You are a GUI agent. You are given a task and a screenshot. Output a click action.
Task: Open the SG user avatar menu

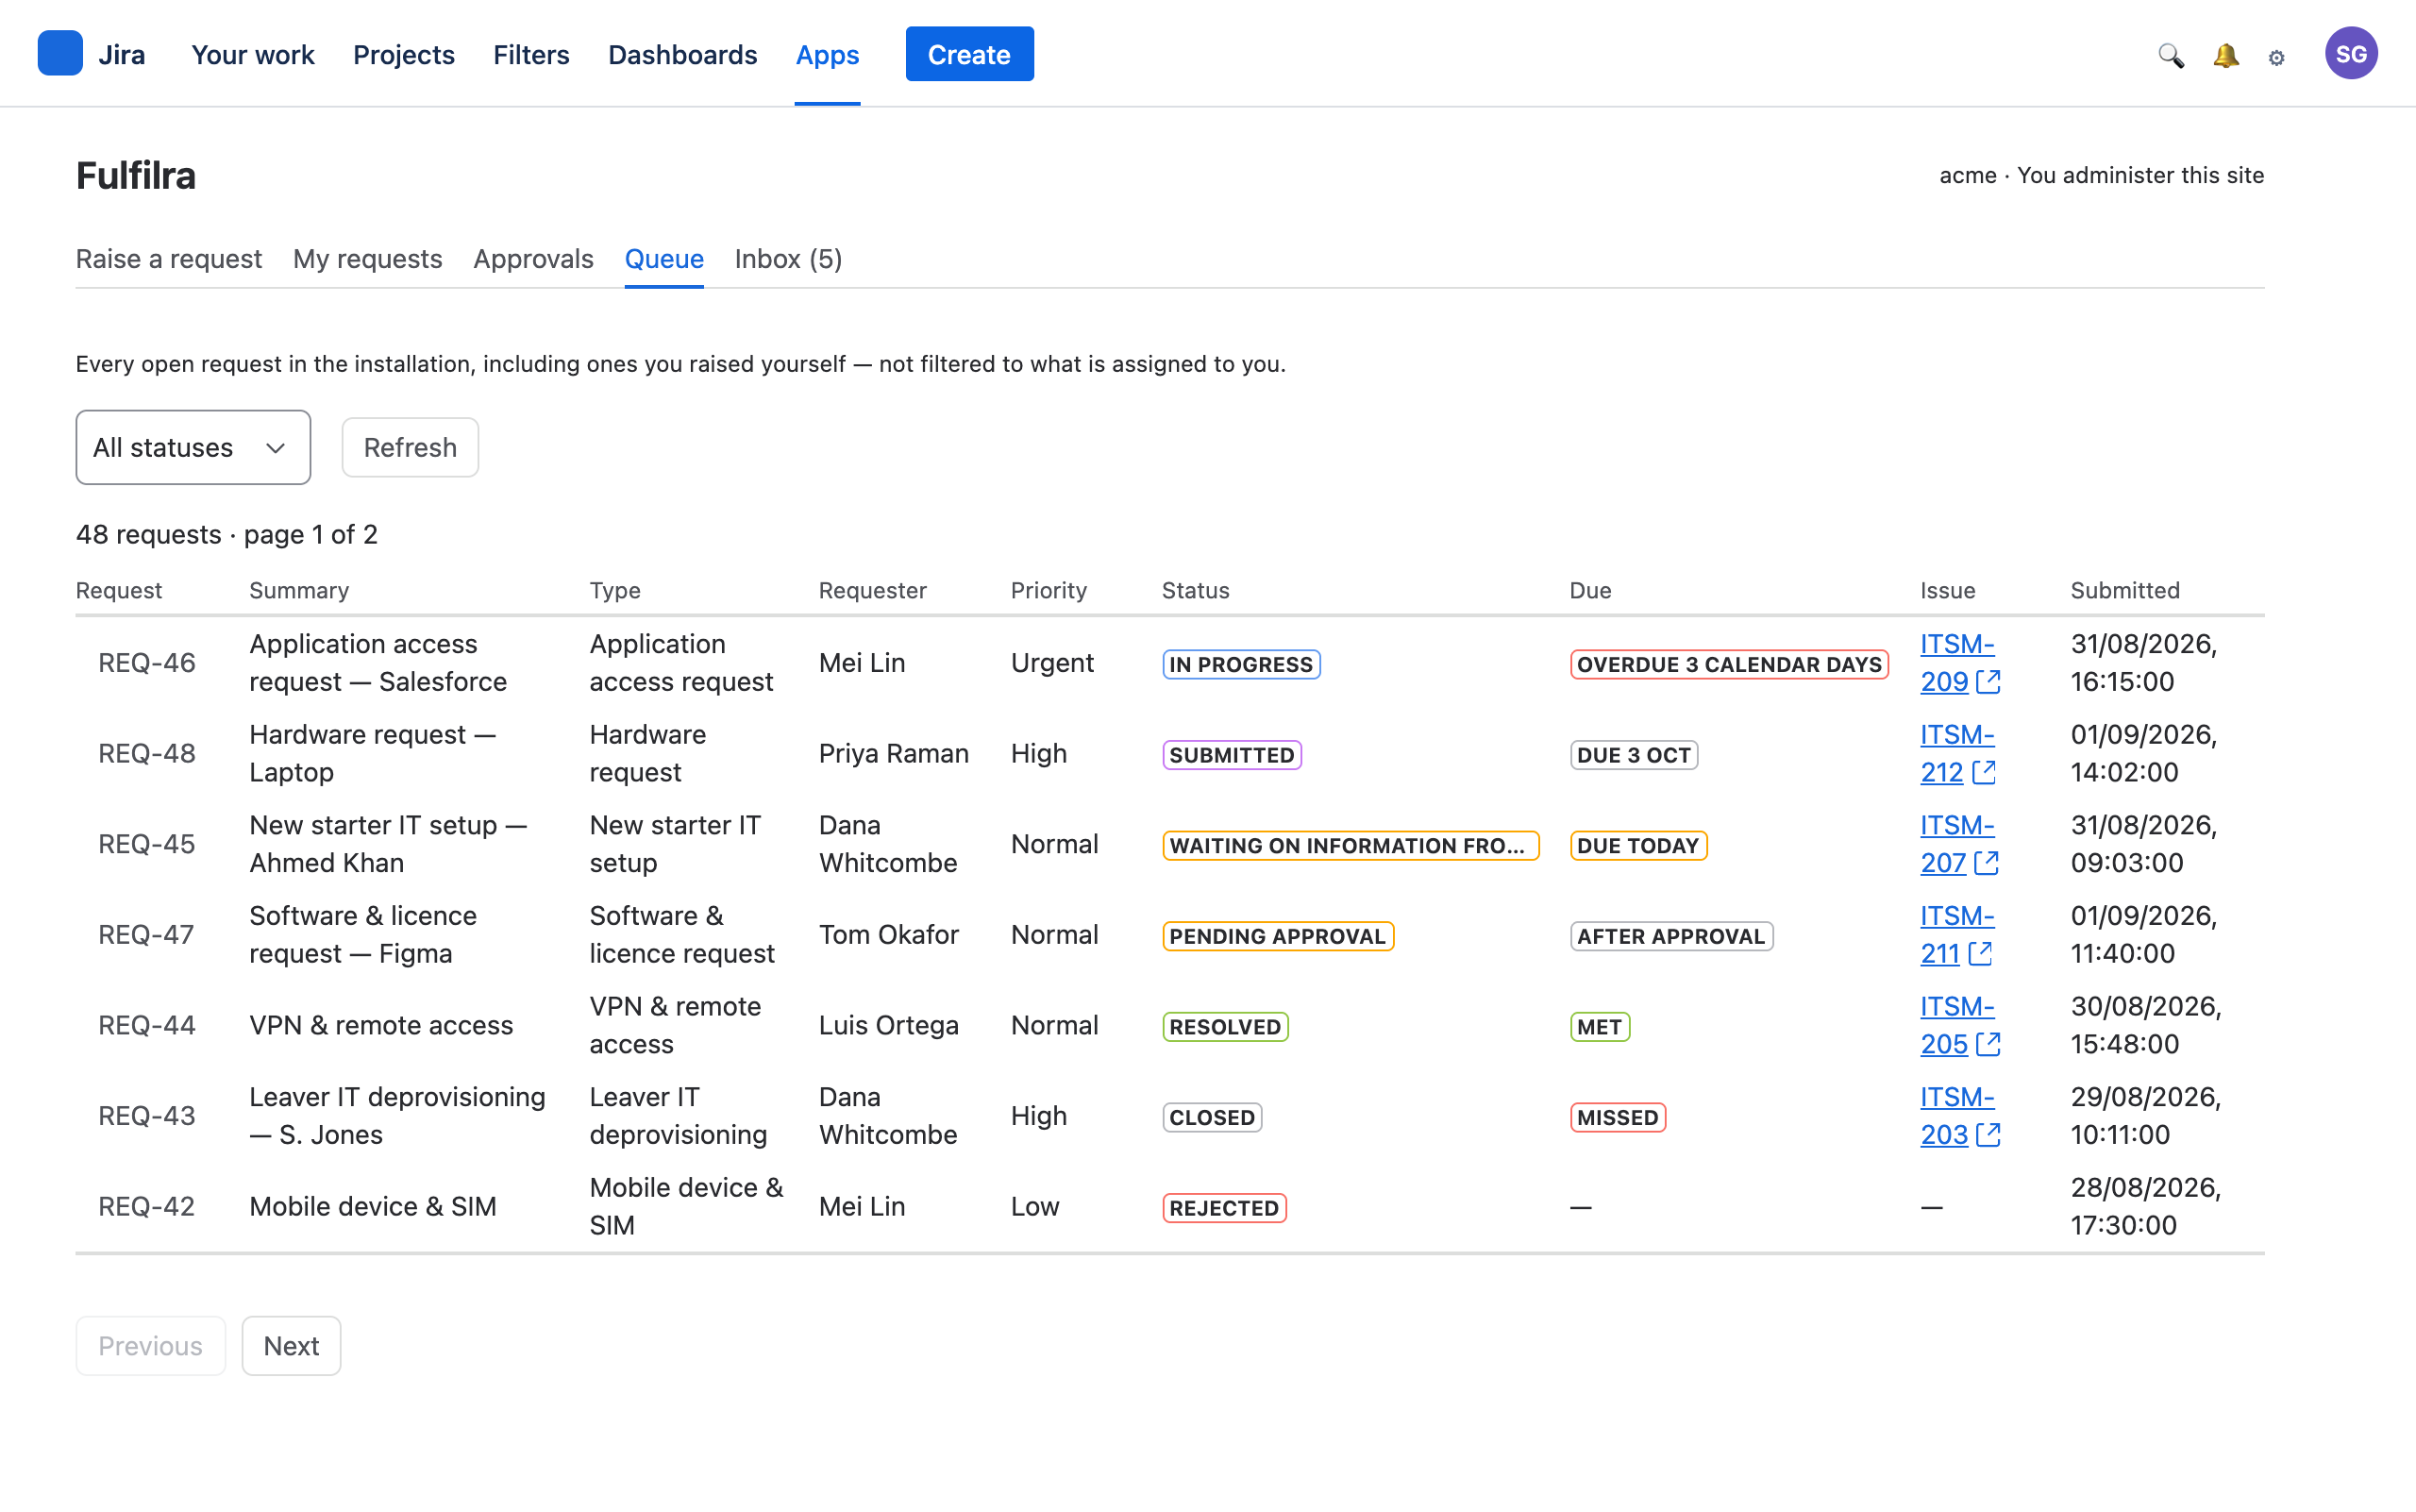click(2351, 54)
